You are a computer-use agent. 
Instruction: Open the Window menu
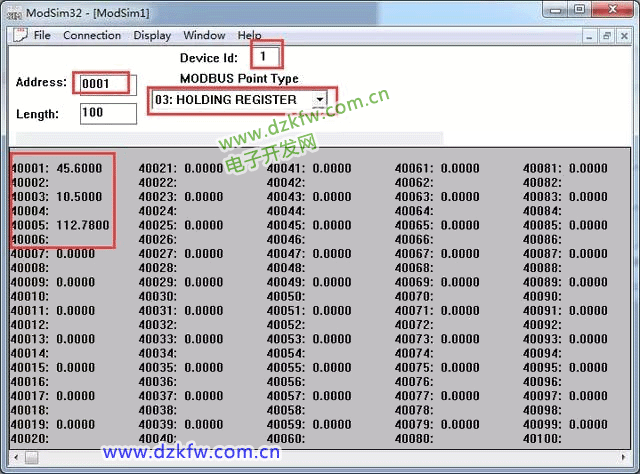point(204,35)
